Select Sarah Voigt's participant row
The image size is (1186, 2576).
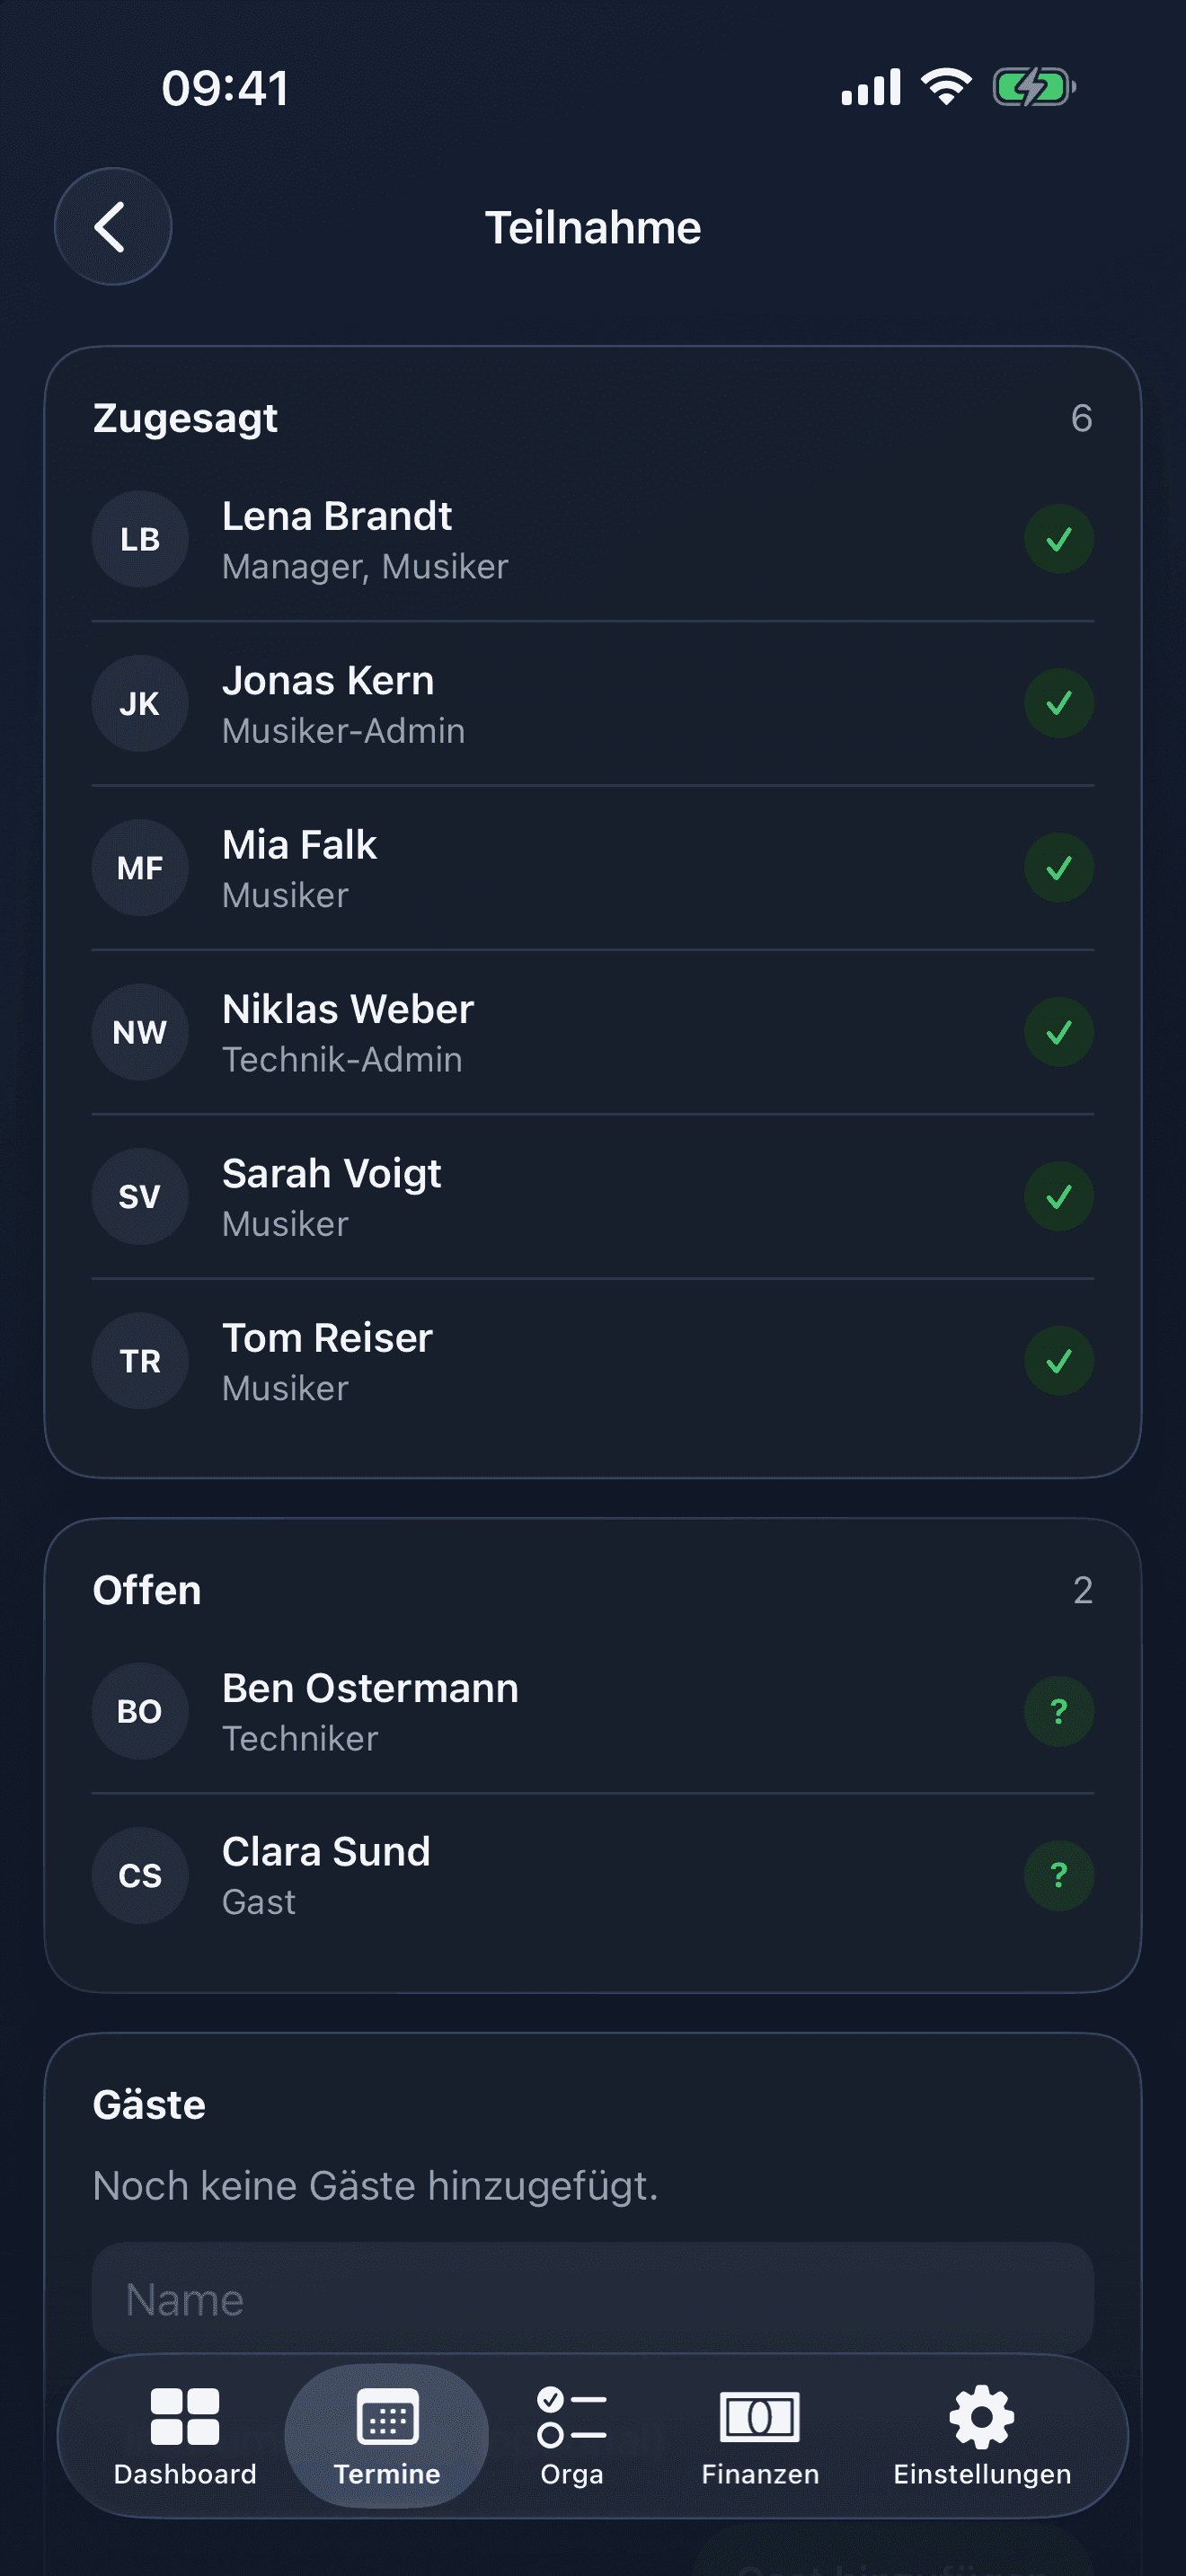593,1197
